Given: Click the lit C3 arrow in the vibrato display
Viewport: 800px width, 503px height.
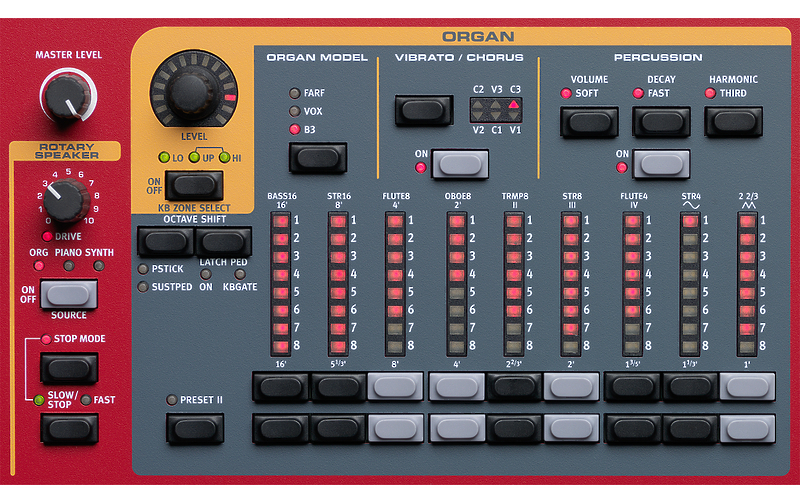Looking at the screenshot, I should click(x=514, y=105).
